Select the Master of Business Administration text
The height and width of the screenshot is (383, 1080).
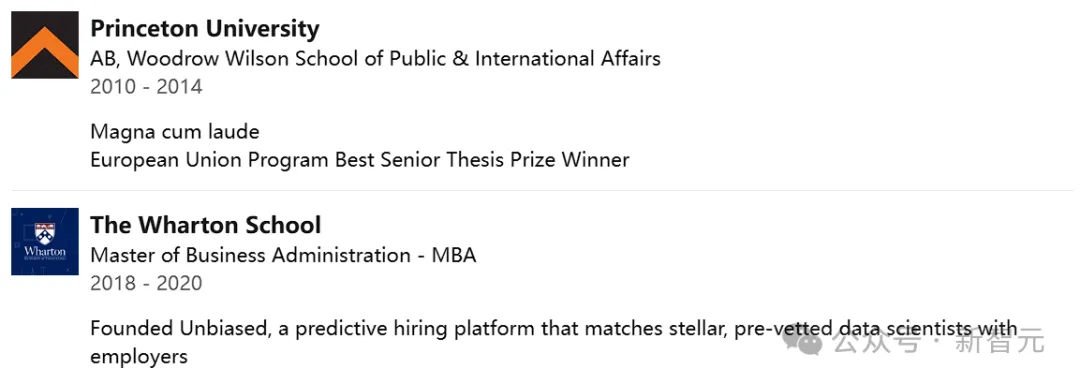click(x=251, y=255)
